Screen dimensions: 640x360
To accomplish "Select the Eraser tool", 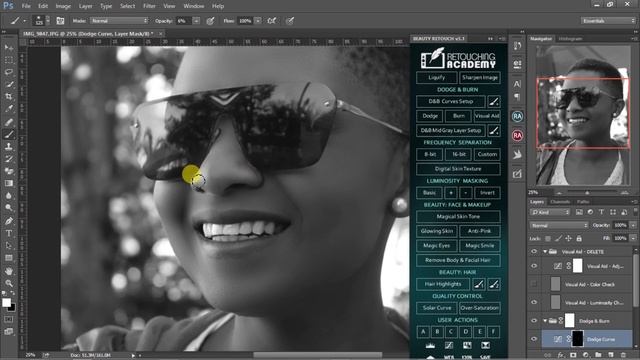I will [x=9, y=171].
